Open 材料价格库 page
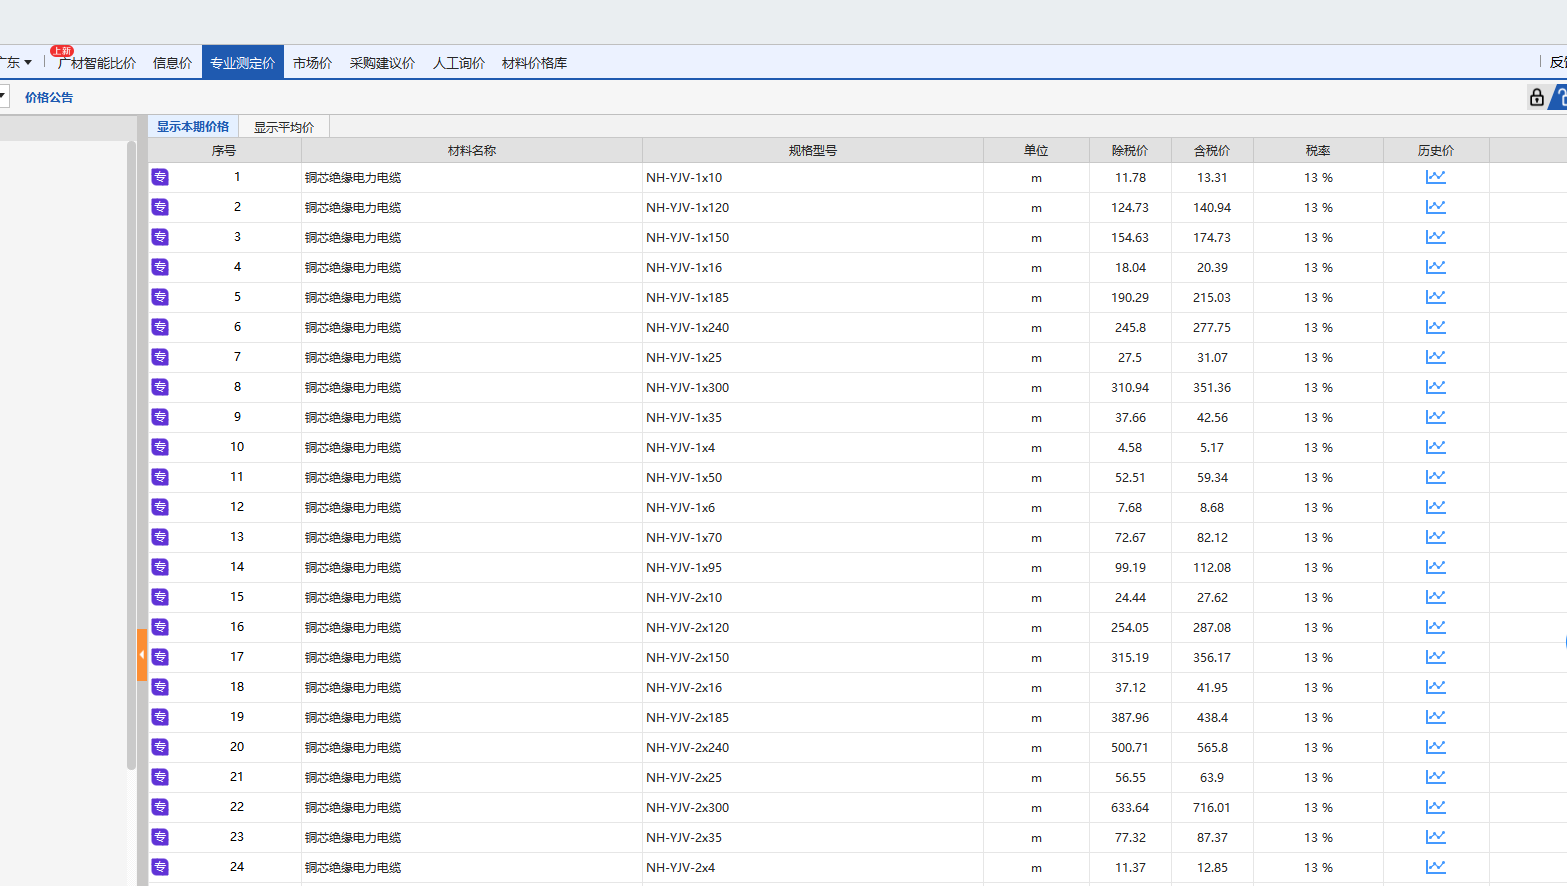This screenshot has width=1567, height=886. (534, 63)
